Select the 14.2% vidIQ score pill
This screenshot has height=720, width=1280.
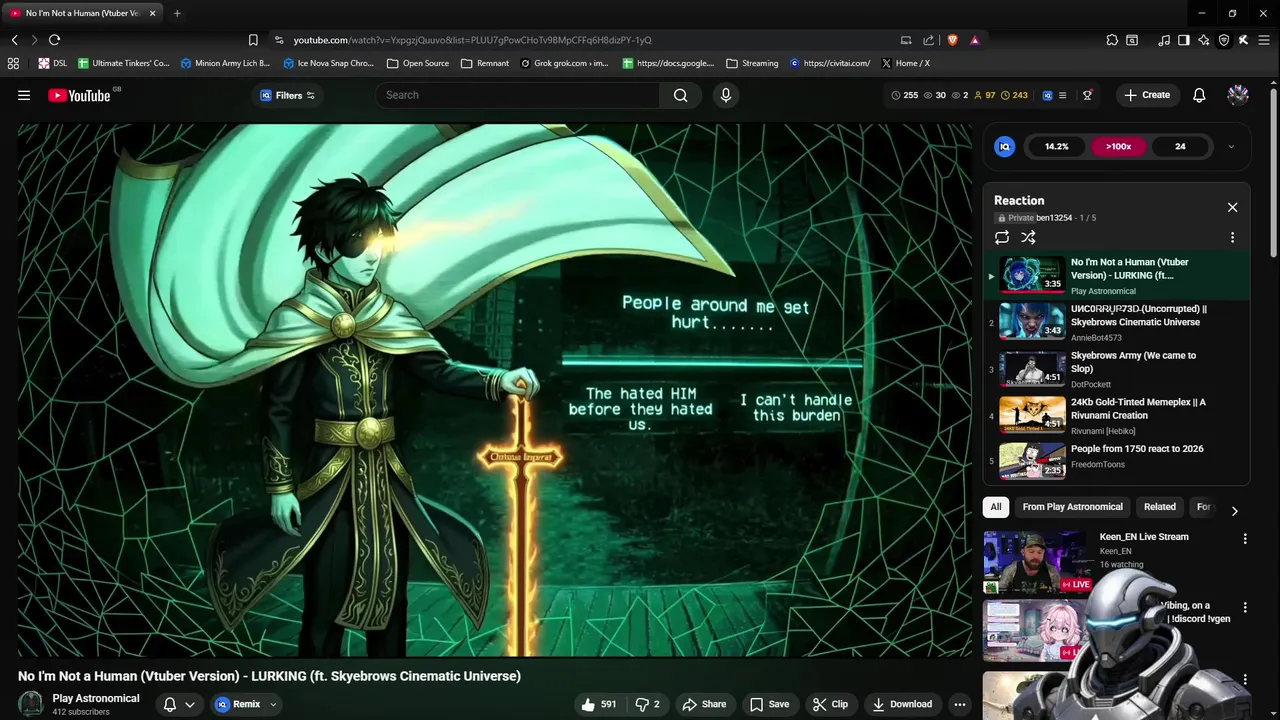click(1056, 146)
